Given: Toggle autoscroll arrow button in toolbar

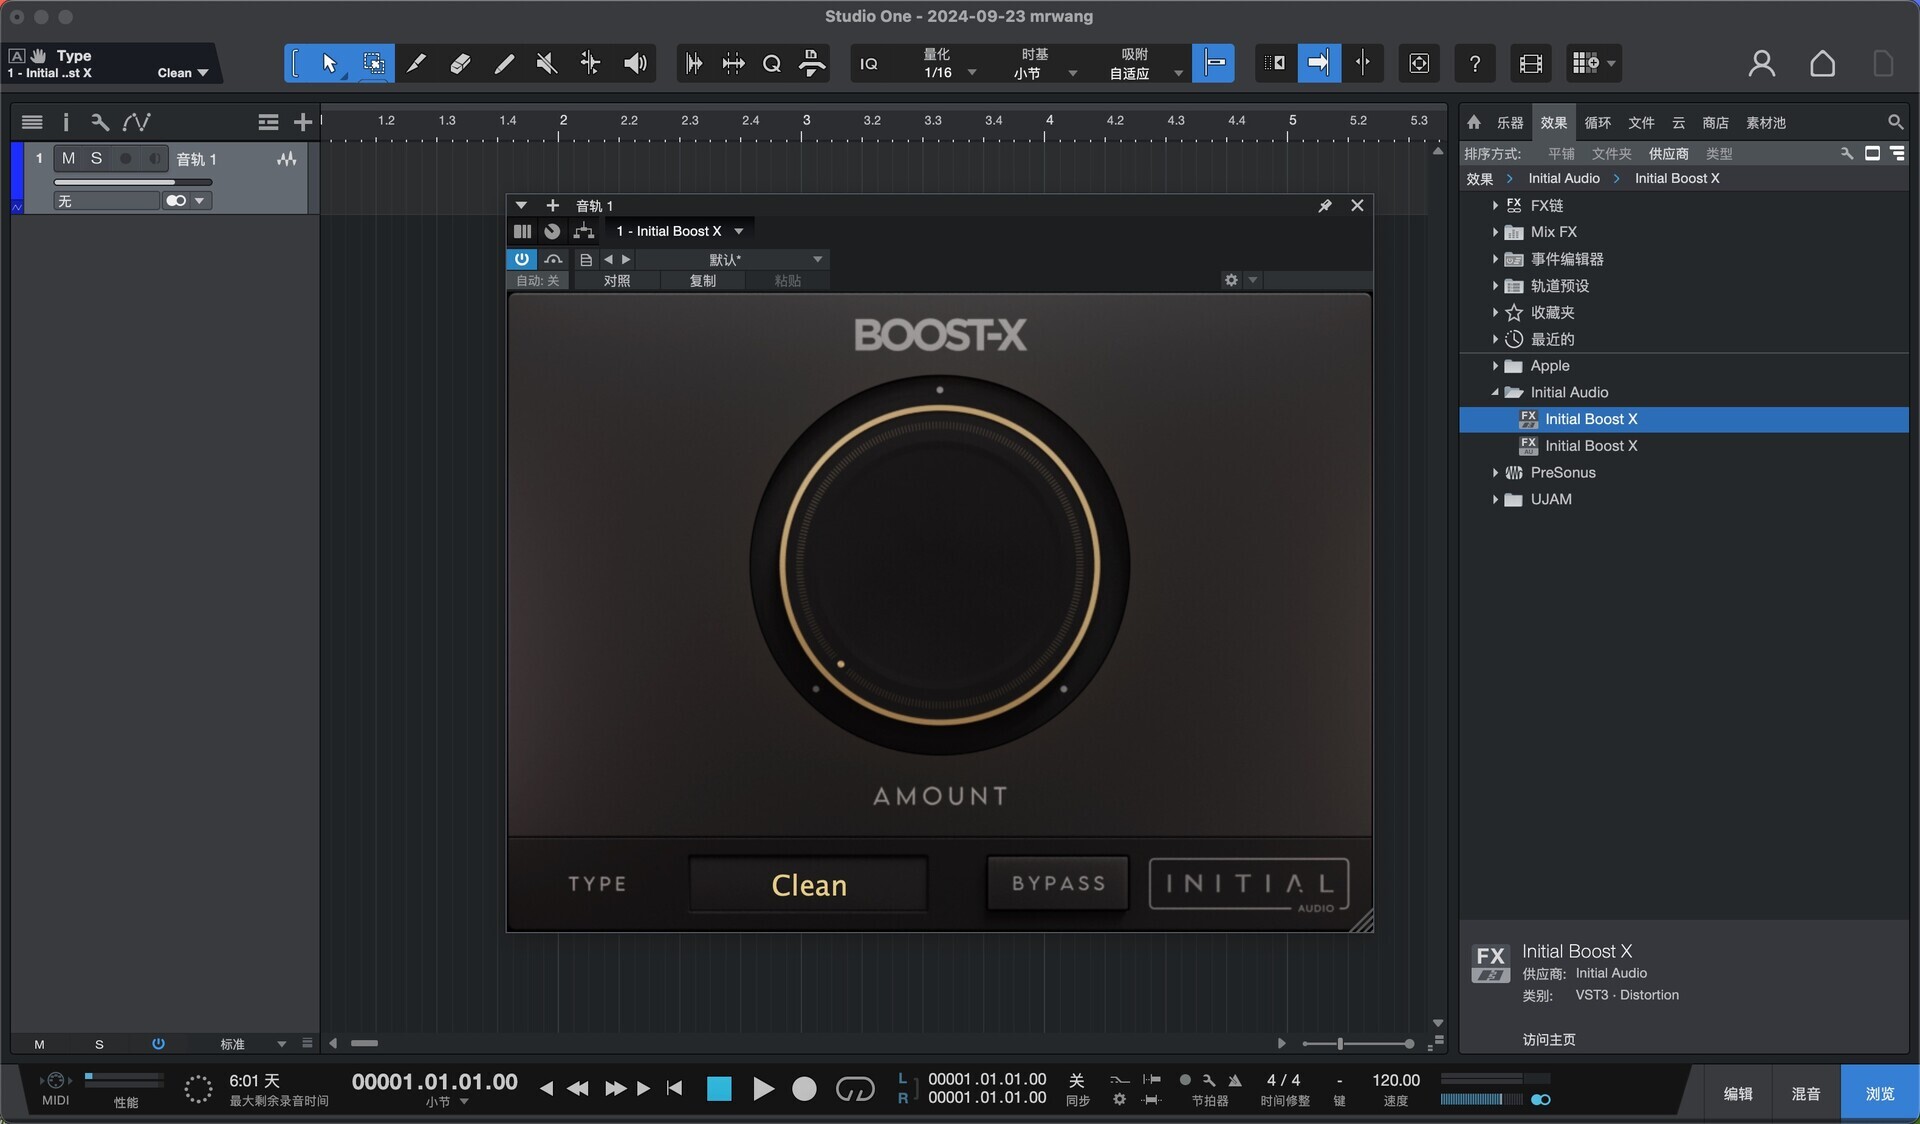Looking at the screenshot, I should point(1319,63).
